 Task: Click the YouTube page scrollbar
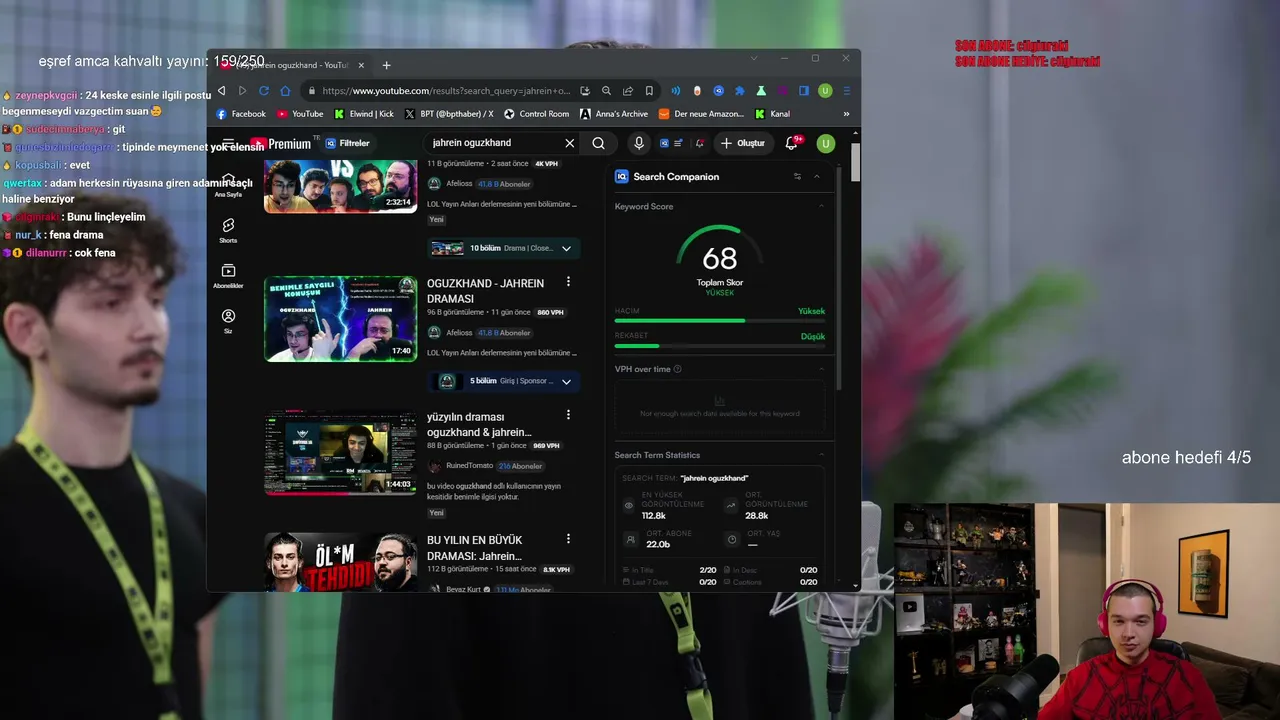(x=856, y=163)
